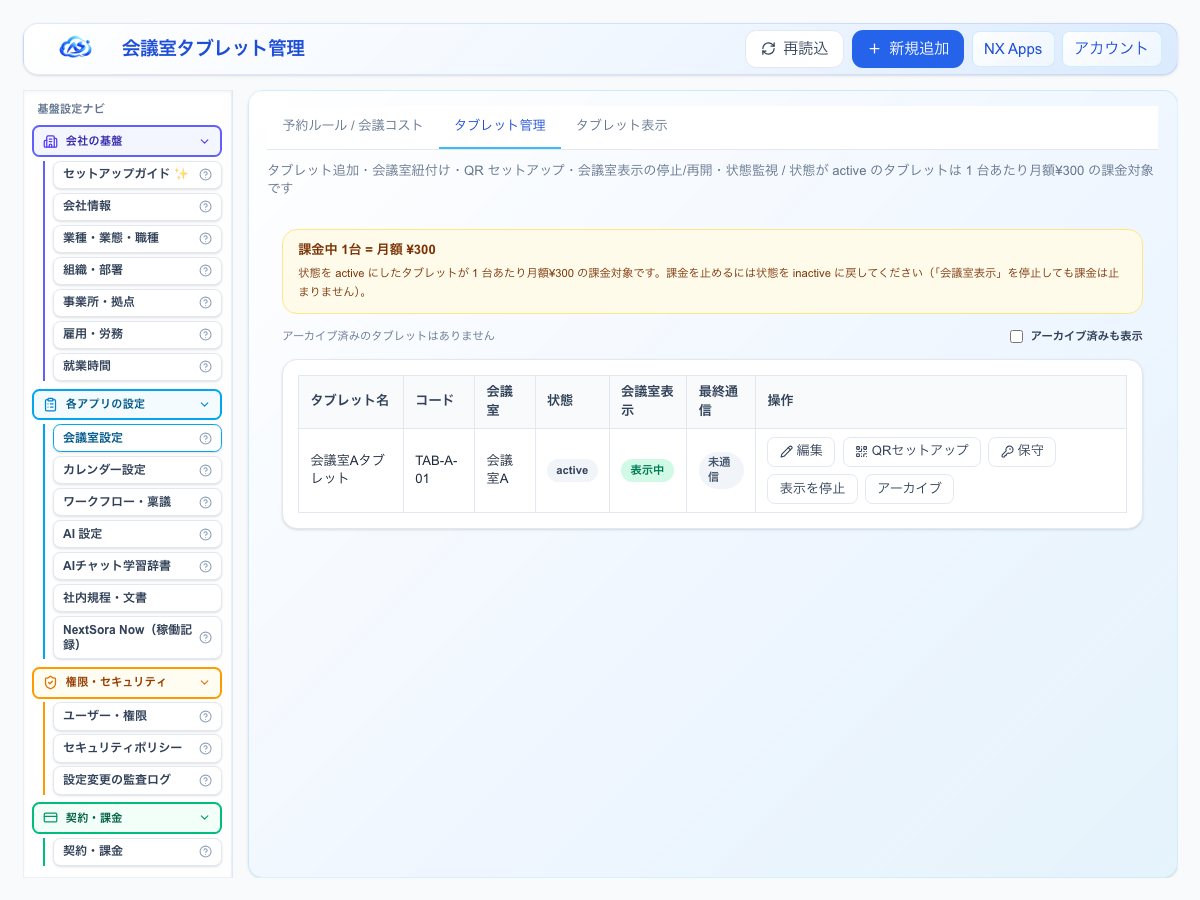Image resolution: width=1200 pixels, height=900 pixels.
Task: Click the active status badge
Action: click(x=572, y=471)
